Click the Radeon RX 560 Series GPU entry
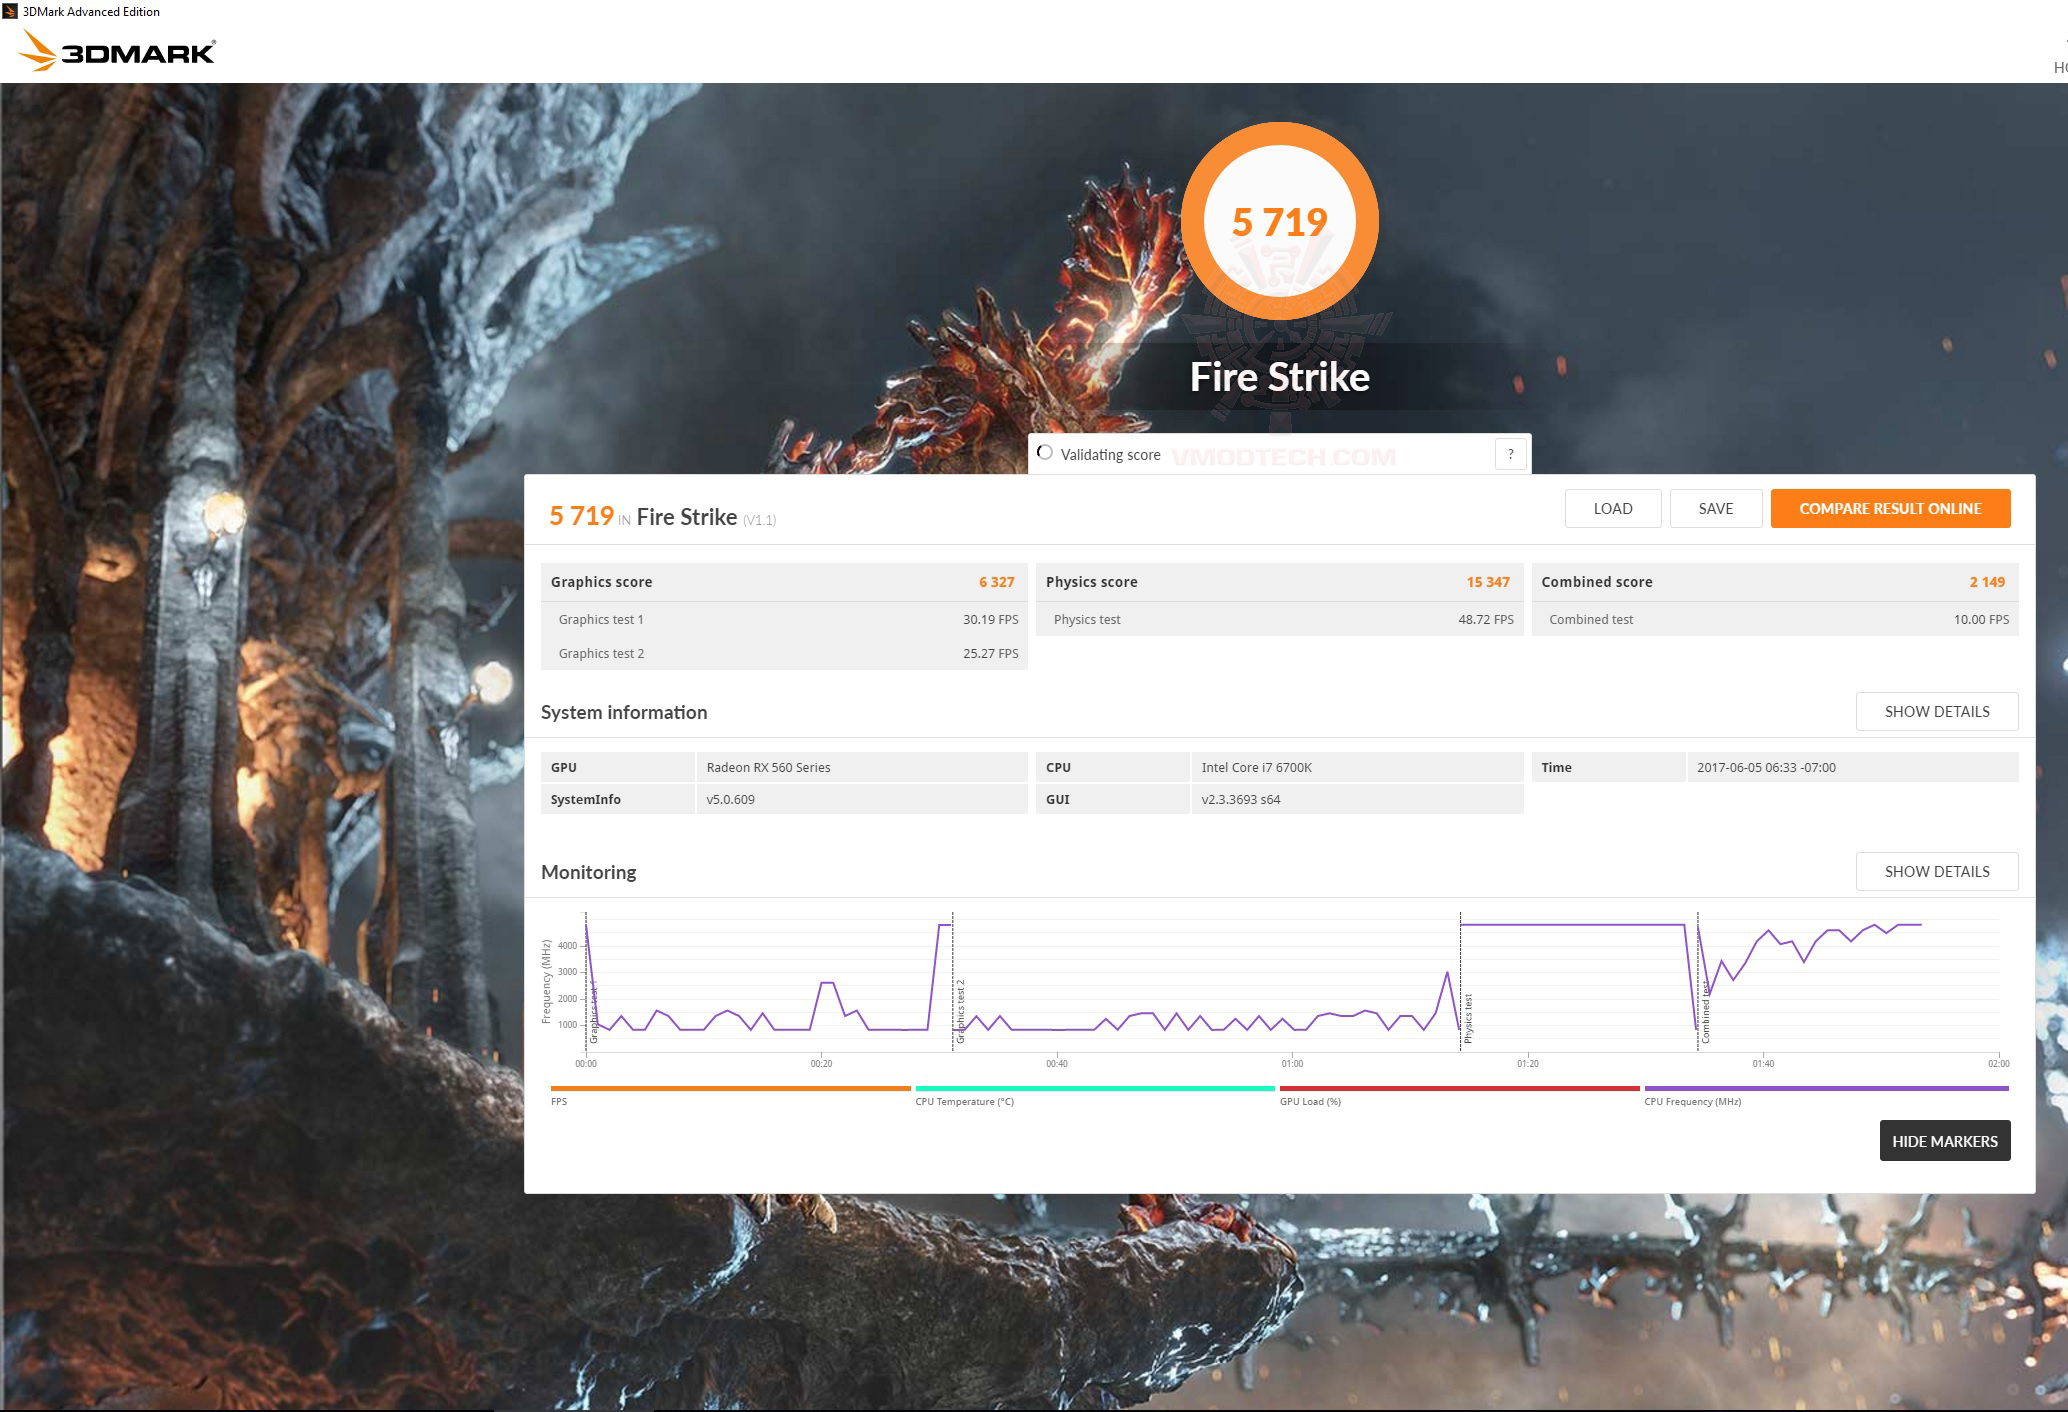The width and height of the screenshot is (2068, 1412). pos(770,767)
